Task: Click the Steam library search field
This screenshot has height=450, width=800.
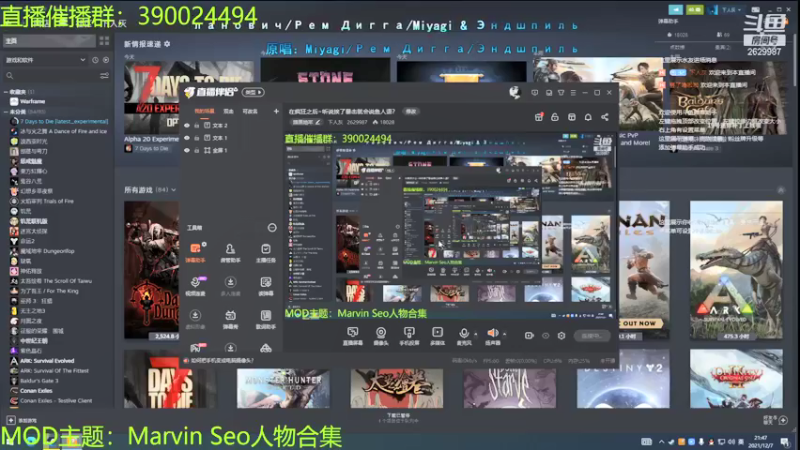Action: click(51, 76)
